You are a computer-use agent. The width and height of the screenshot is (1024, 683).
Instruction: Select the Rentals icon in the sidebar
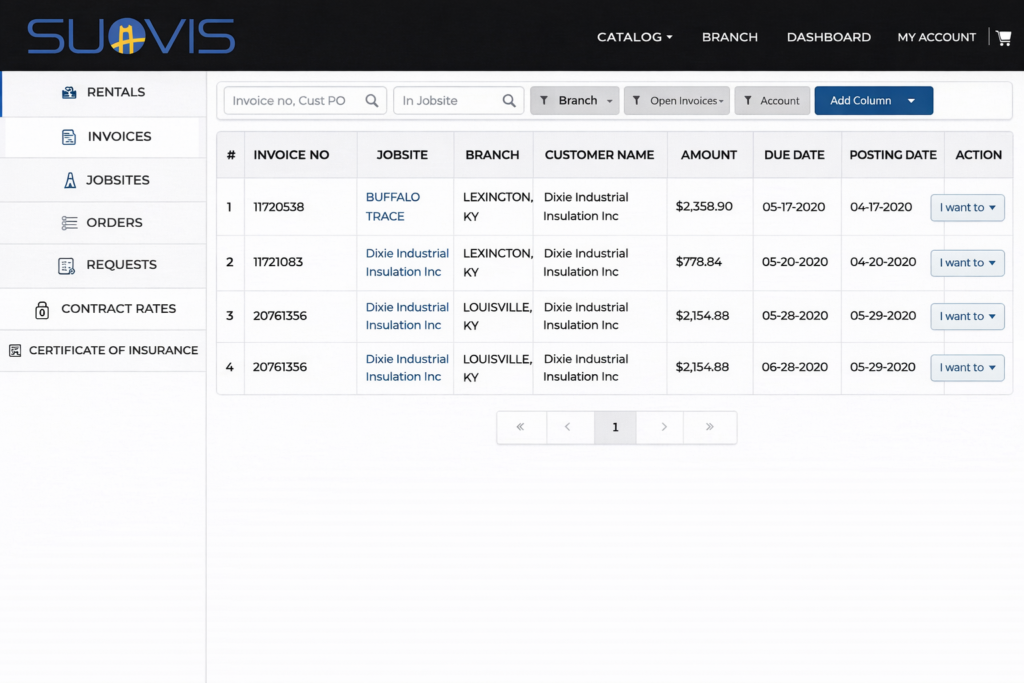[x=68, y=93]
